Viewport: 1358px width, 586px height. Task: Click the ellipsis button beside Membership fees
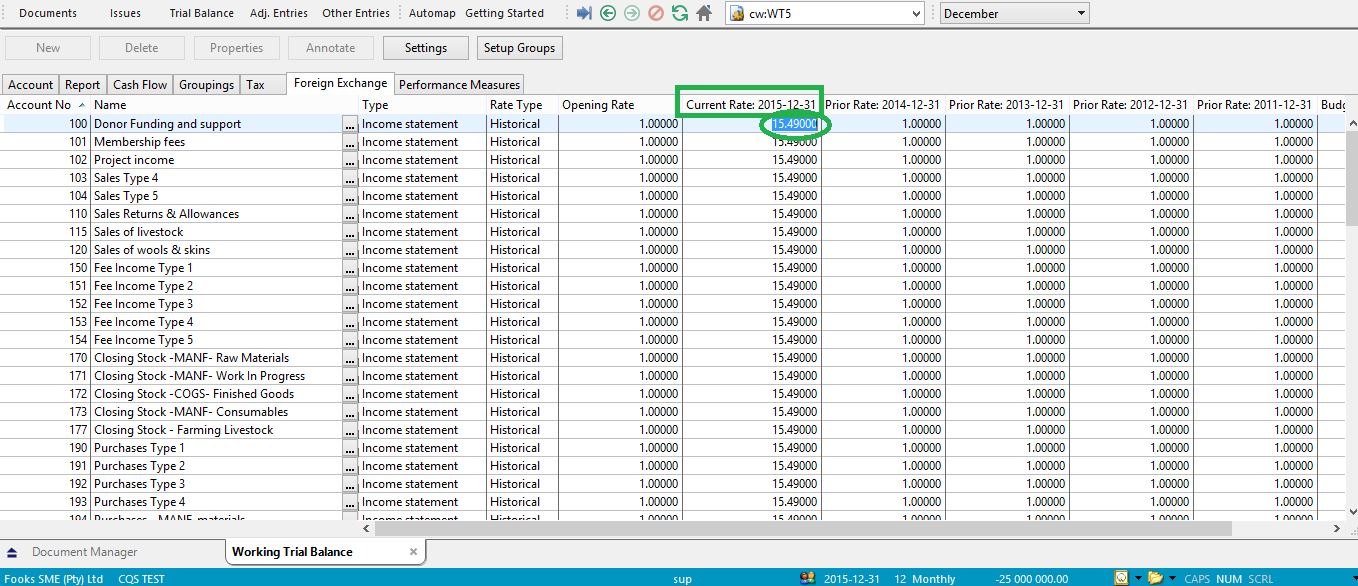click(x=350, y=143)
